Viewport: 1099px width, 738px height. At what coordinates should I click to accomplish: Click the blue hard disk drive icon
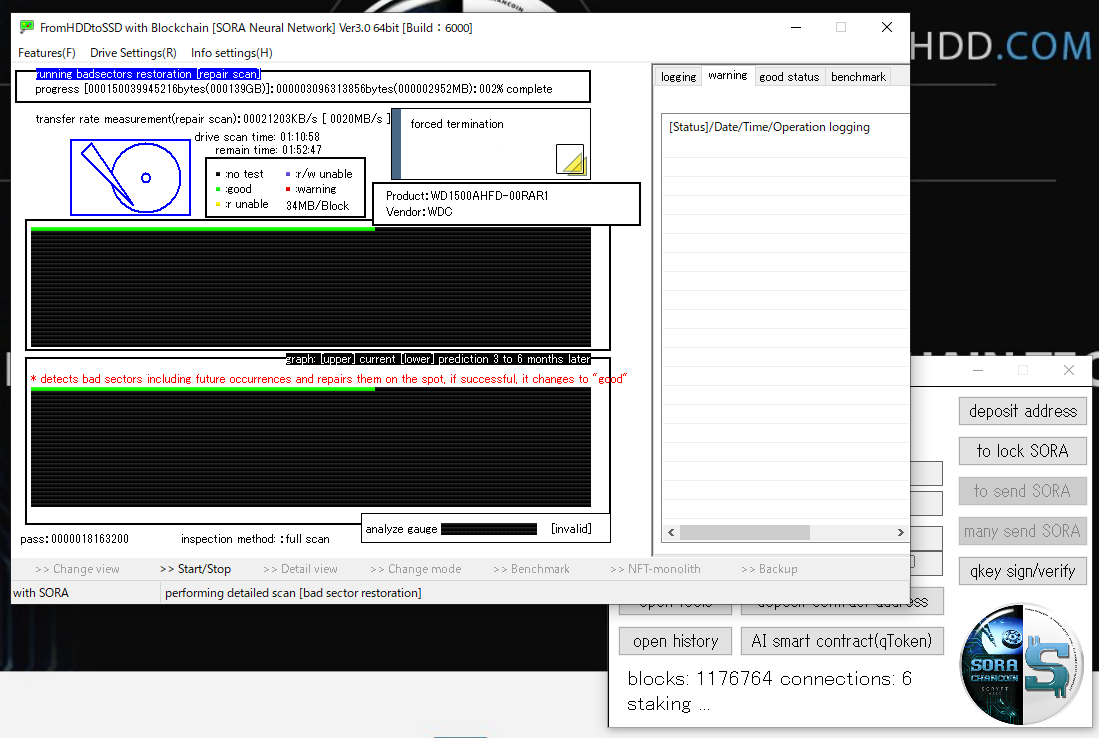coord(130,177)
